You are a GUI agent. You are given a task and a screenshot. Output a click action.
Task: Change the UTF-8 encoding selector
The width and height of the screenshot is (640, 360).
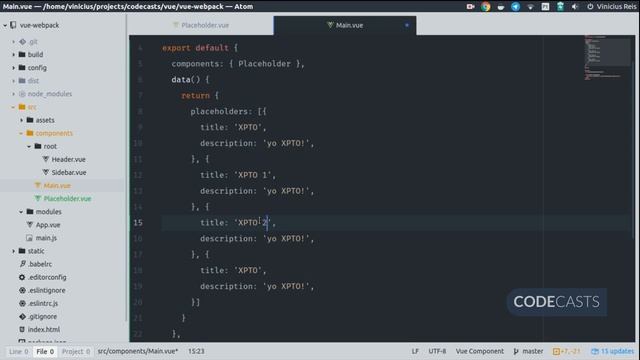[437, 351]
